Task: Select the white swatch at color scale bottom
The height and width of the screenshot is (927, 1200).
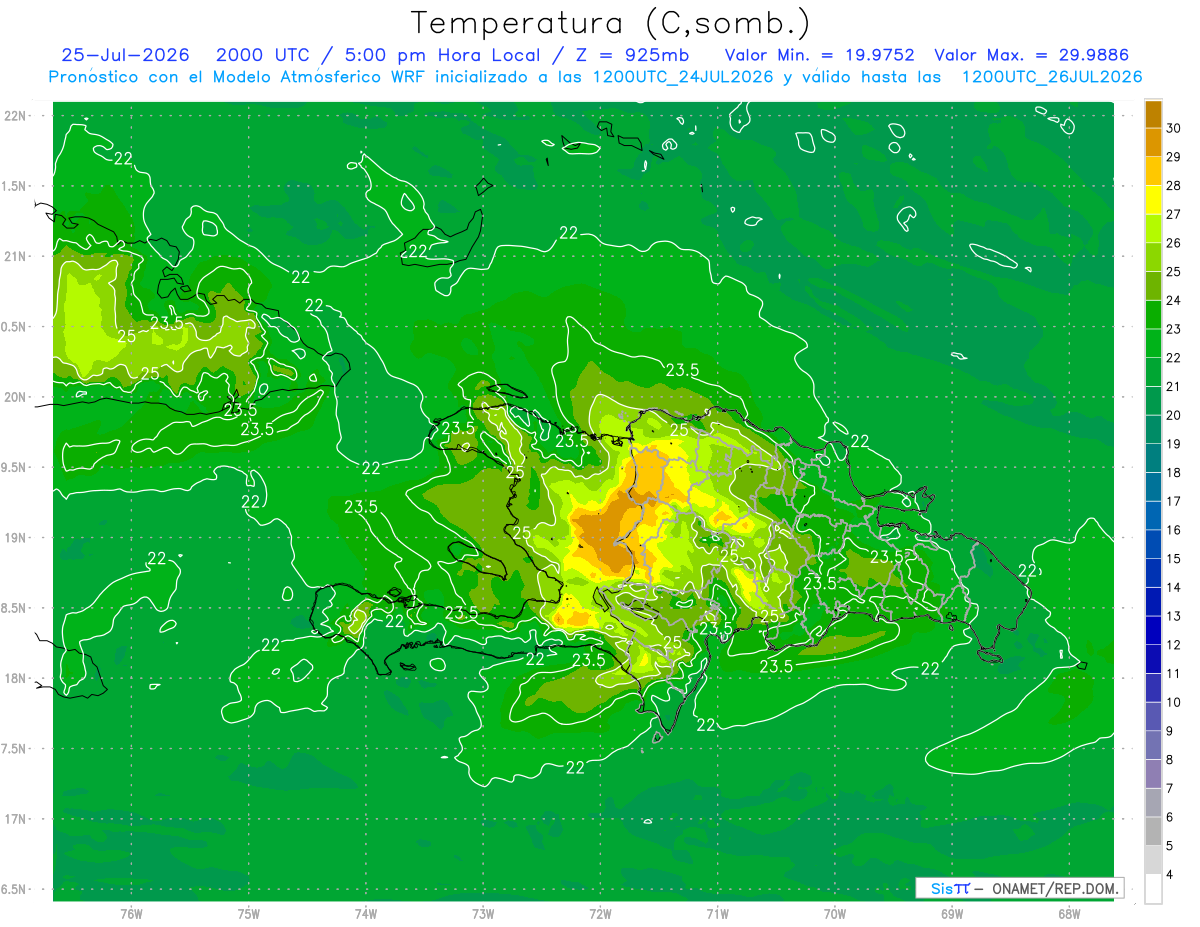Action: pyautogui.click(x=1153, y=889)
